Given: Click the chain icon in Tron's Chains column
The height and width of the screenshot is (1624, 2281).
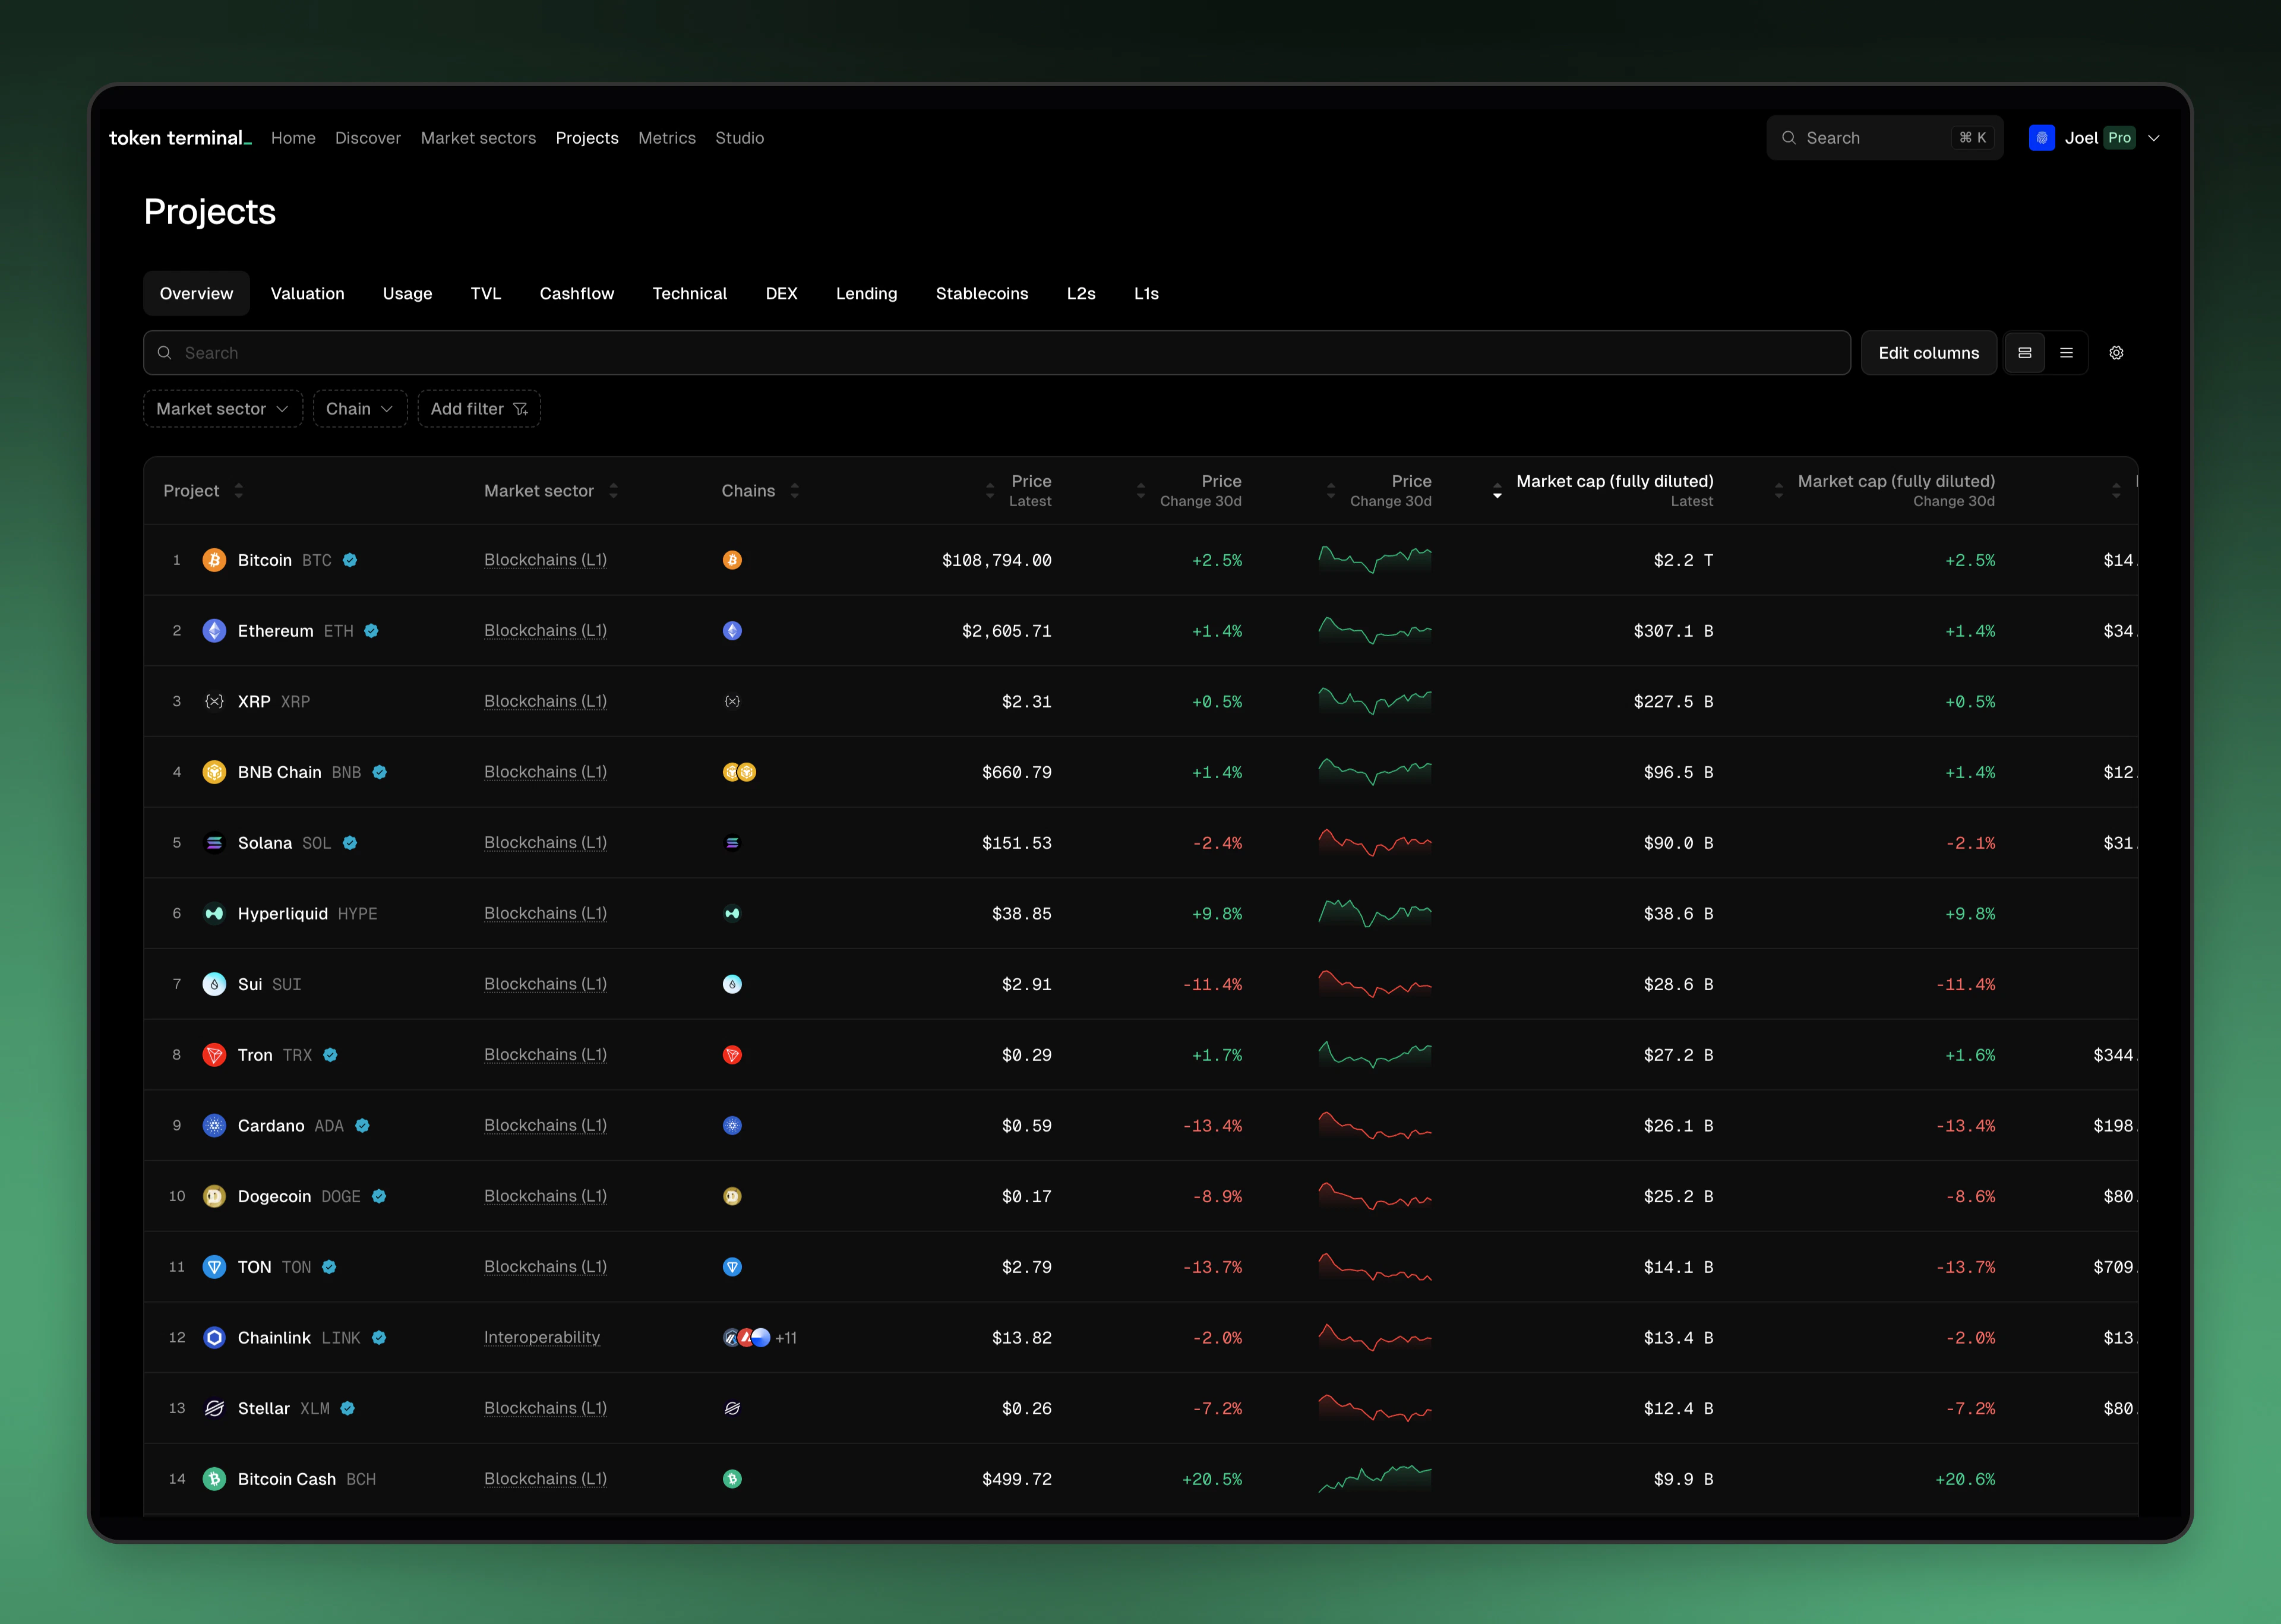Looking at the screenshot, I should click(732, 1055).
